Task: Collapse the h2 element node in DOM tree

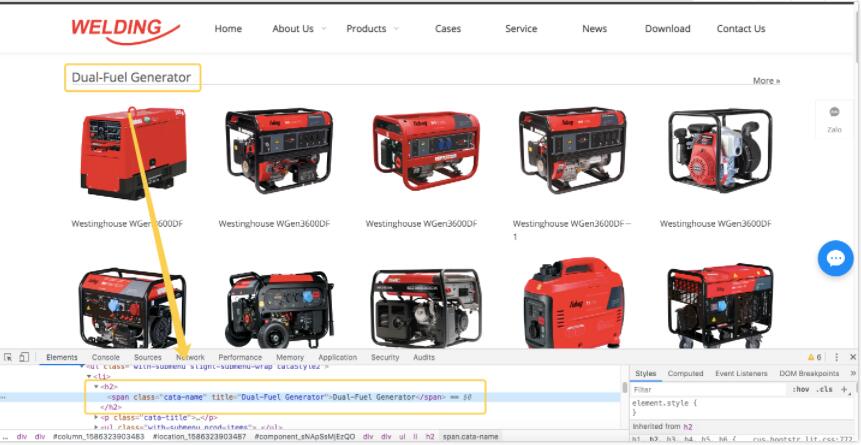Action: [x=97, y=386]
